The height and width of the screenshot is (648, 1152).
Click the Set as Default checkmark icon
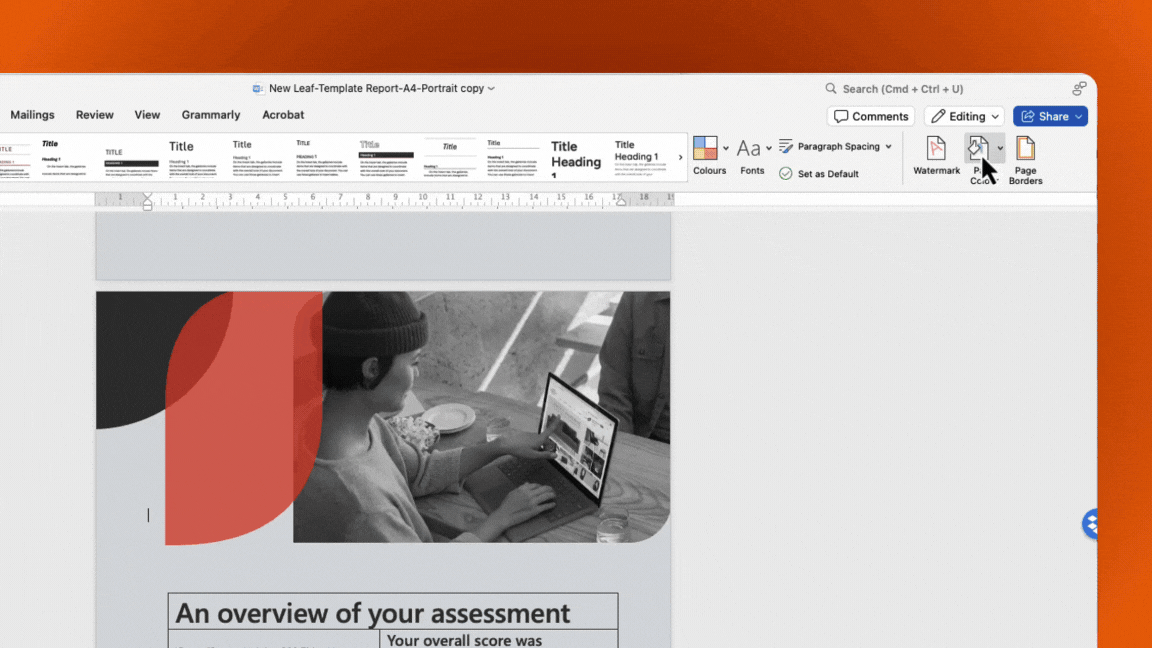coord(785,173)
